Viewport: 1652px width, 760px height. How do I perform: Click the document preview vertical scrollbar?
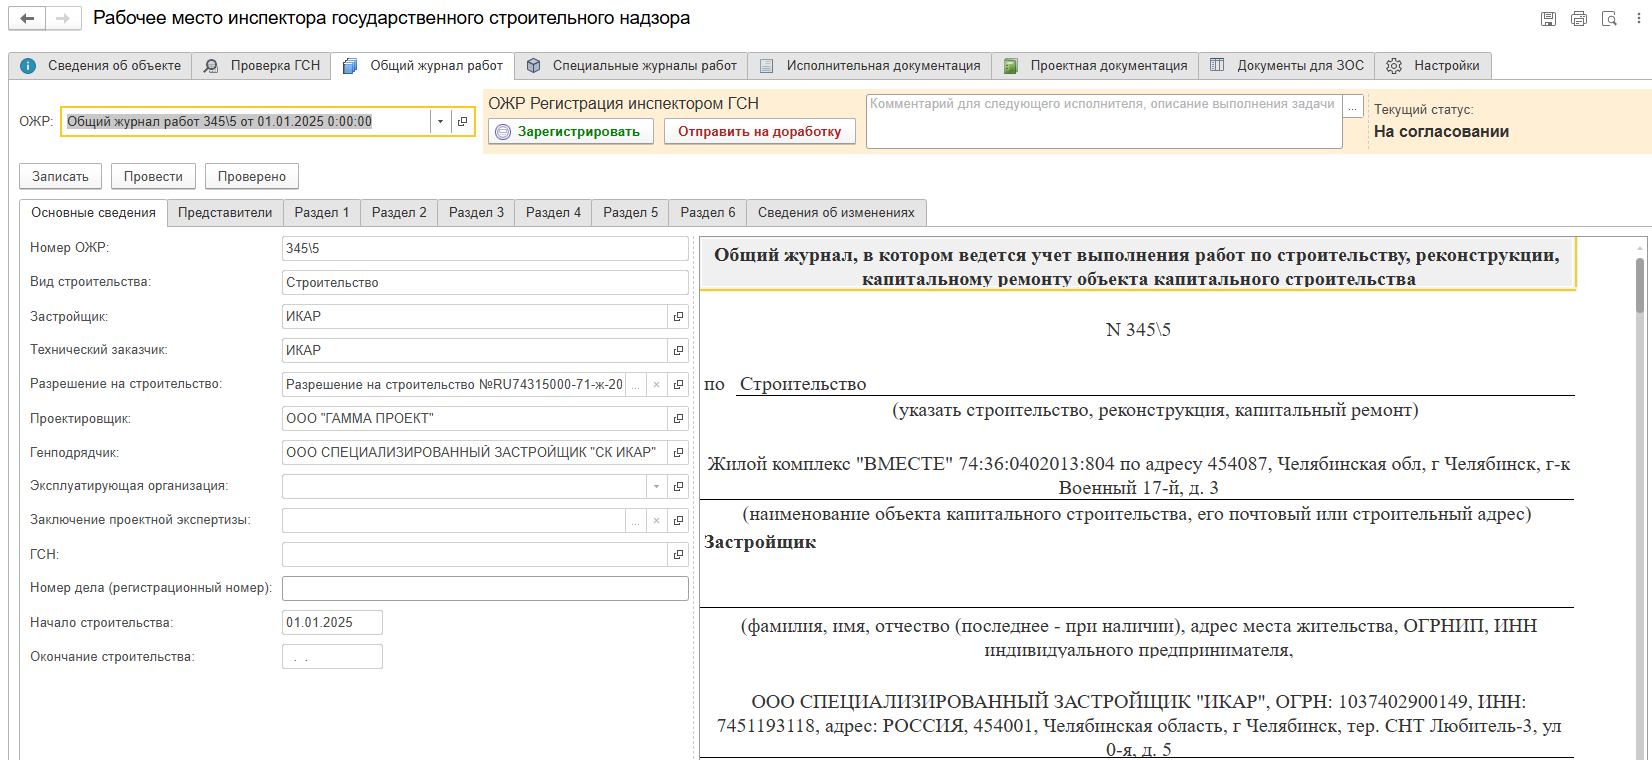(x=1640, y=285)
